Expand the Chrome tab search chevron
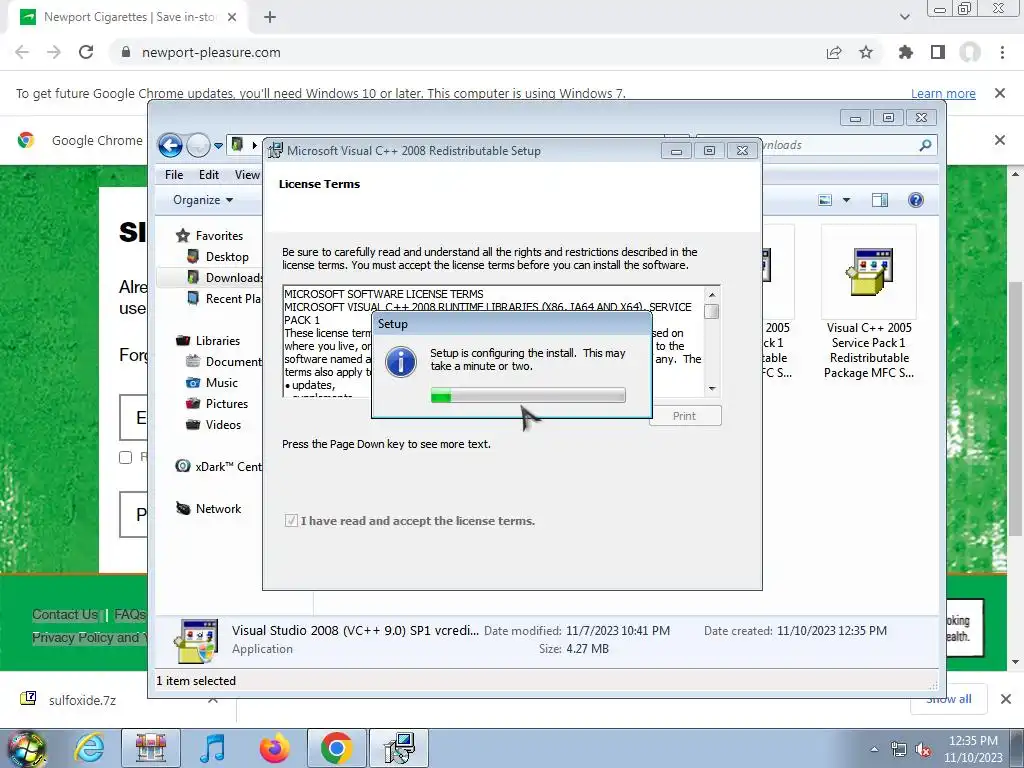This screenshot has height=768, width=1024. point(904,17)
